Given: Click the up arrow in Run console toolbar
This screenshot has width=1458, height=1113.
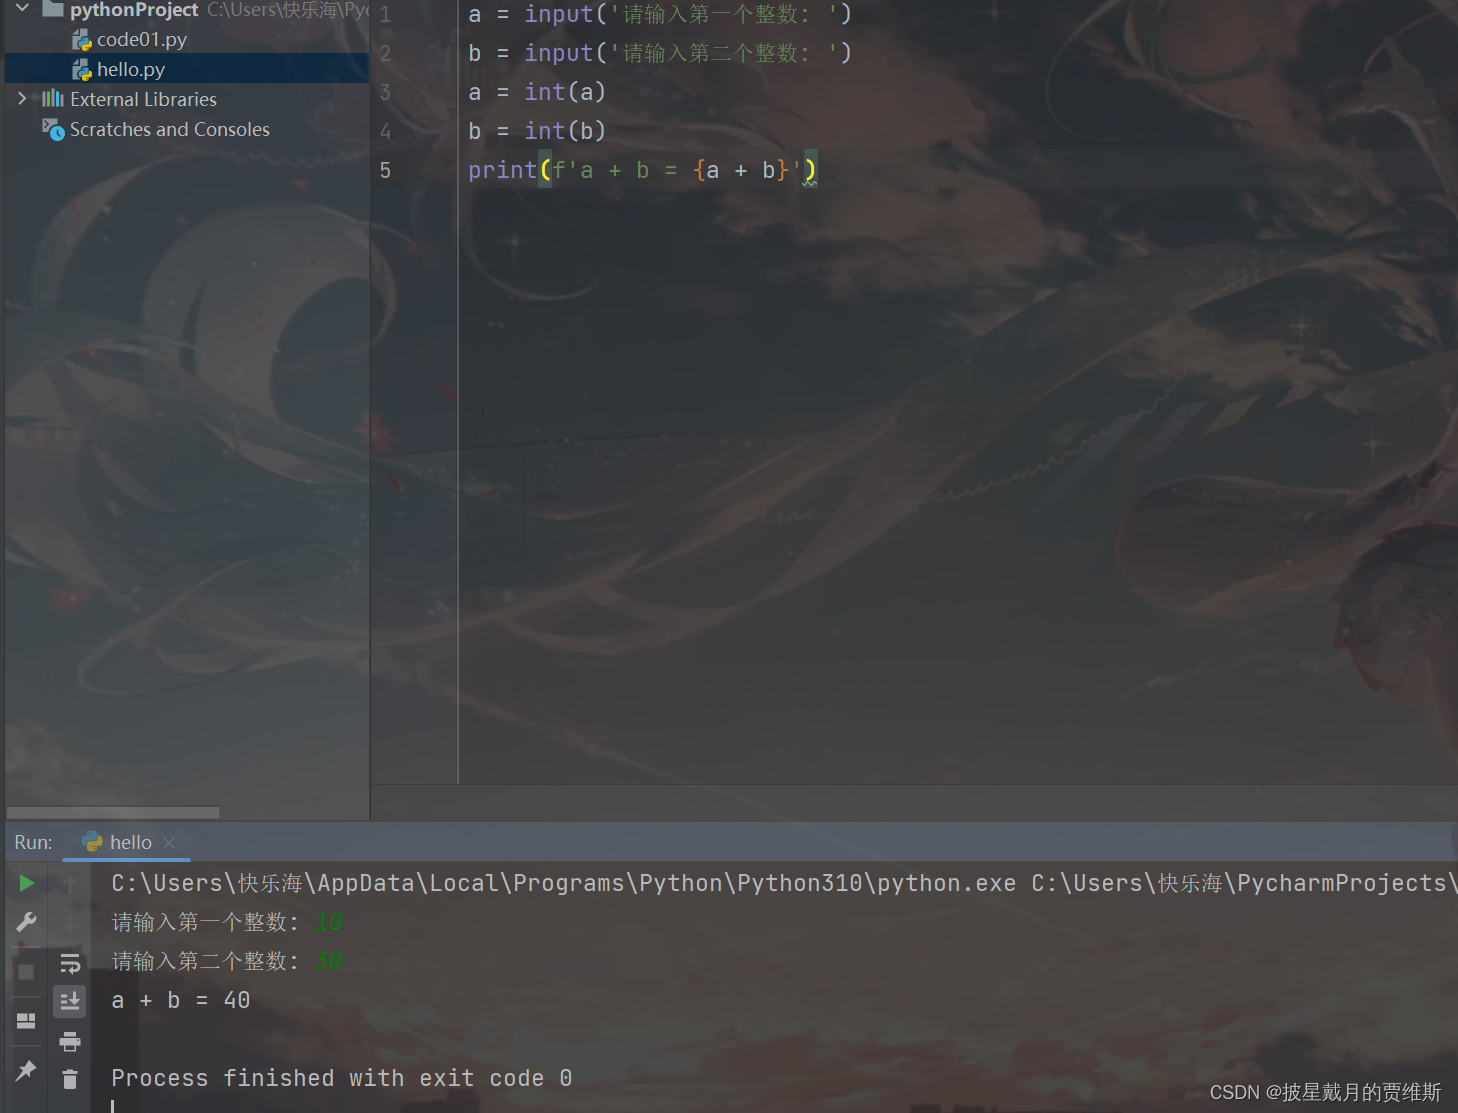Looking at the screenshot, I should pos(70,885).
